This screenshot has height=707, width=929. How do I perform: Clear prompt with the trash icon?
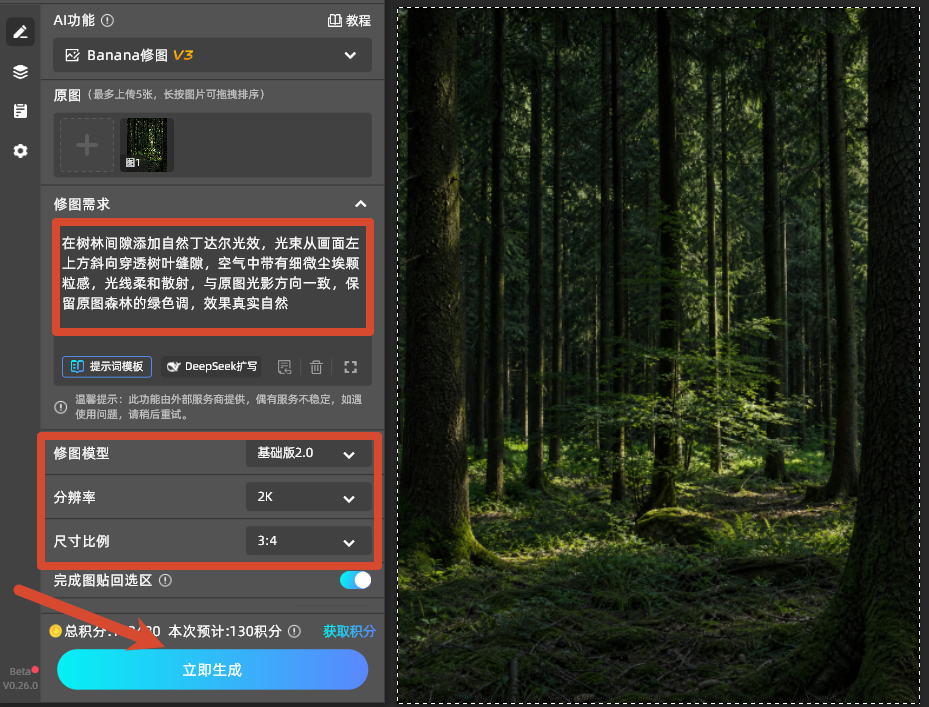pyautogui.click(x=316, y=367)
